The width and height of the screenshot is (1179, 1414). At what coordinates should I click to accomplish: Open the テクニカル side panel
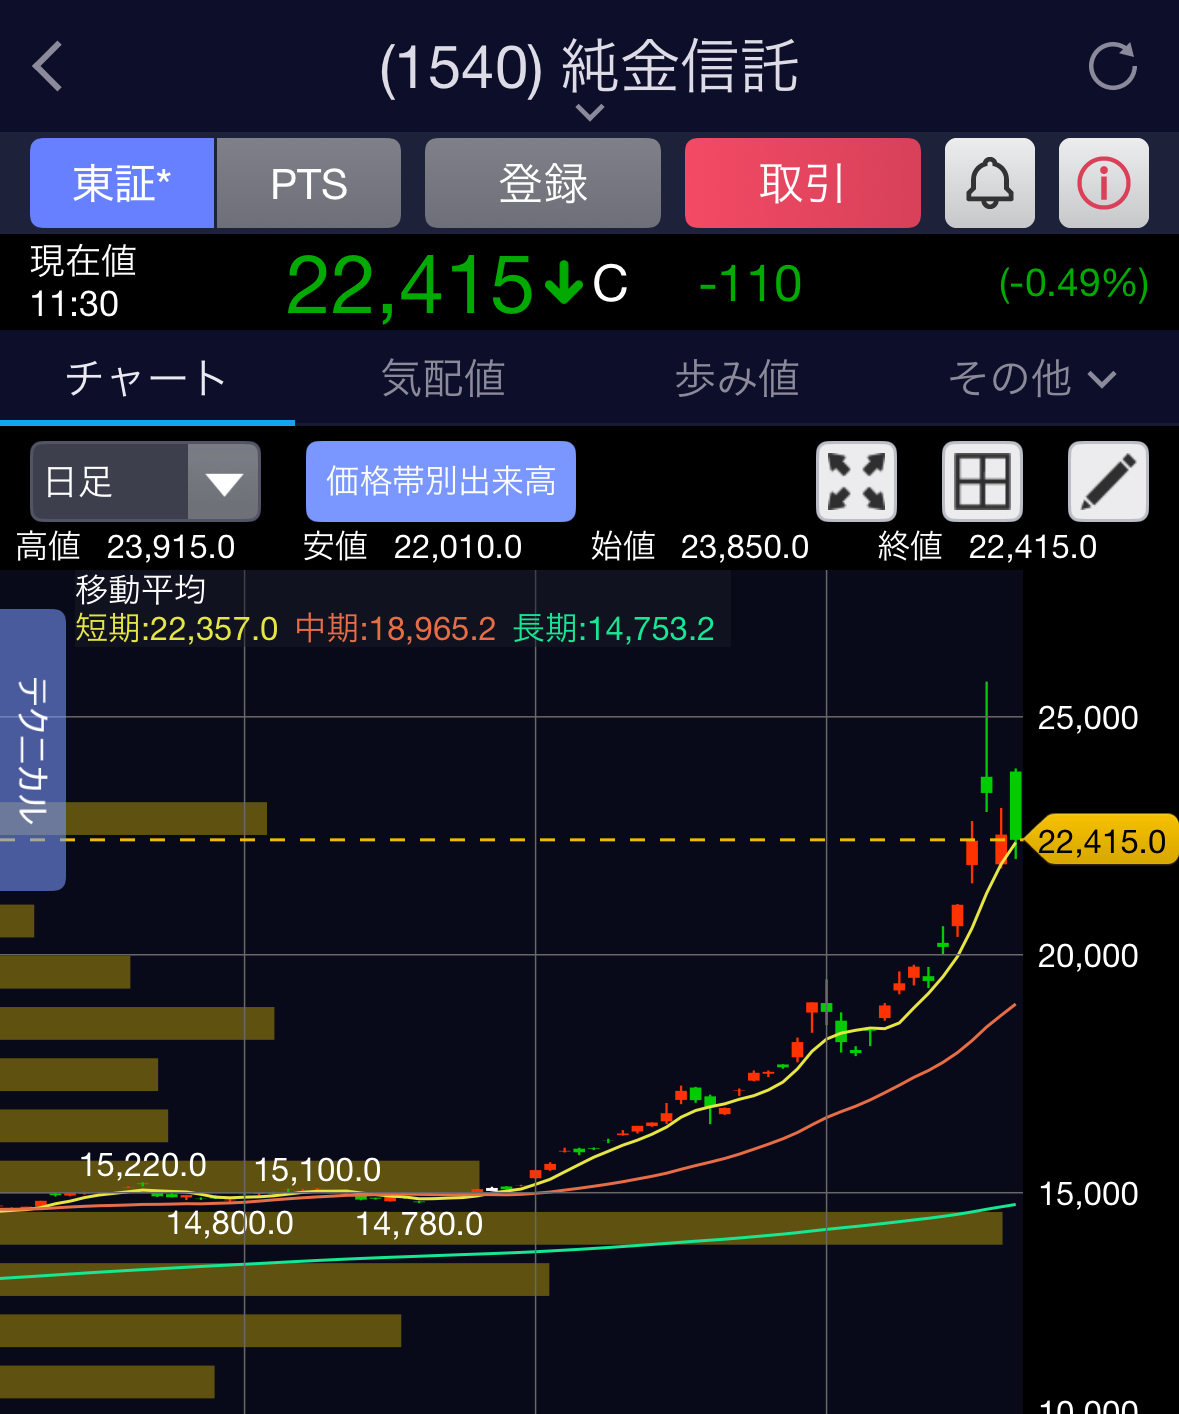[x=32, y=749]
